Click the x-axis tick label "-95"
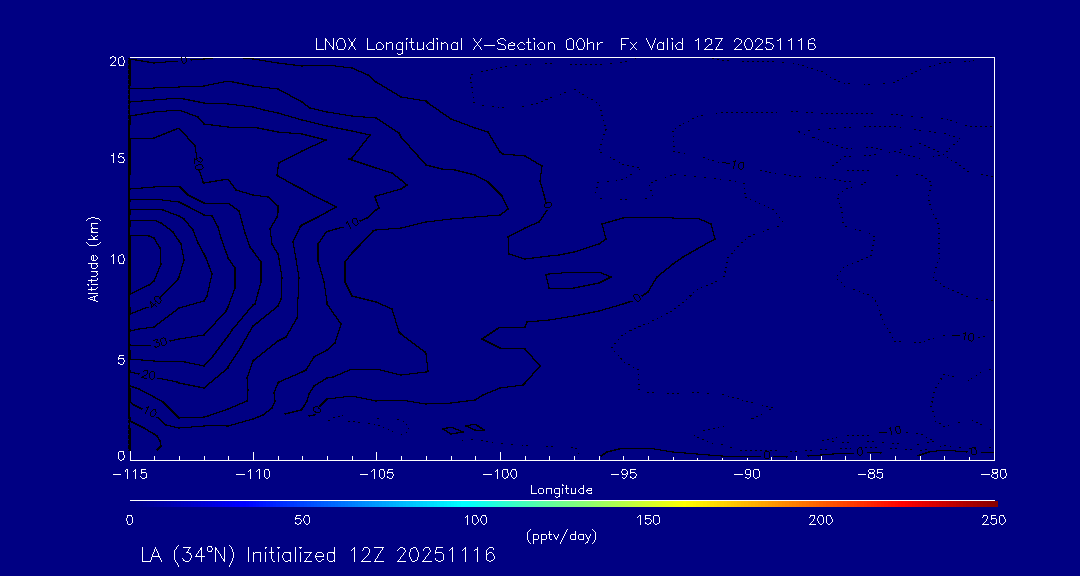 click(623, 475)
